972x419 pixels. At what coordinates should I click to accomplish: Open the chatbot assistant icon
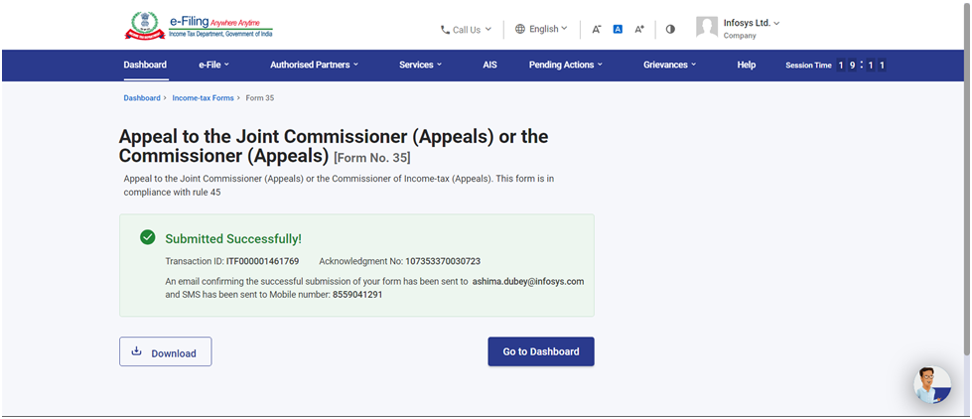(x=932, y=384)
